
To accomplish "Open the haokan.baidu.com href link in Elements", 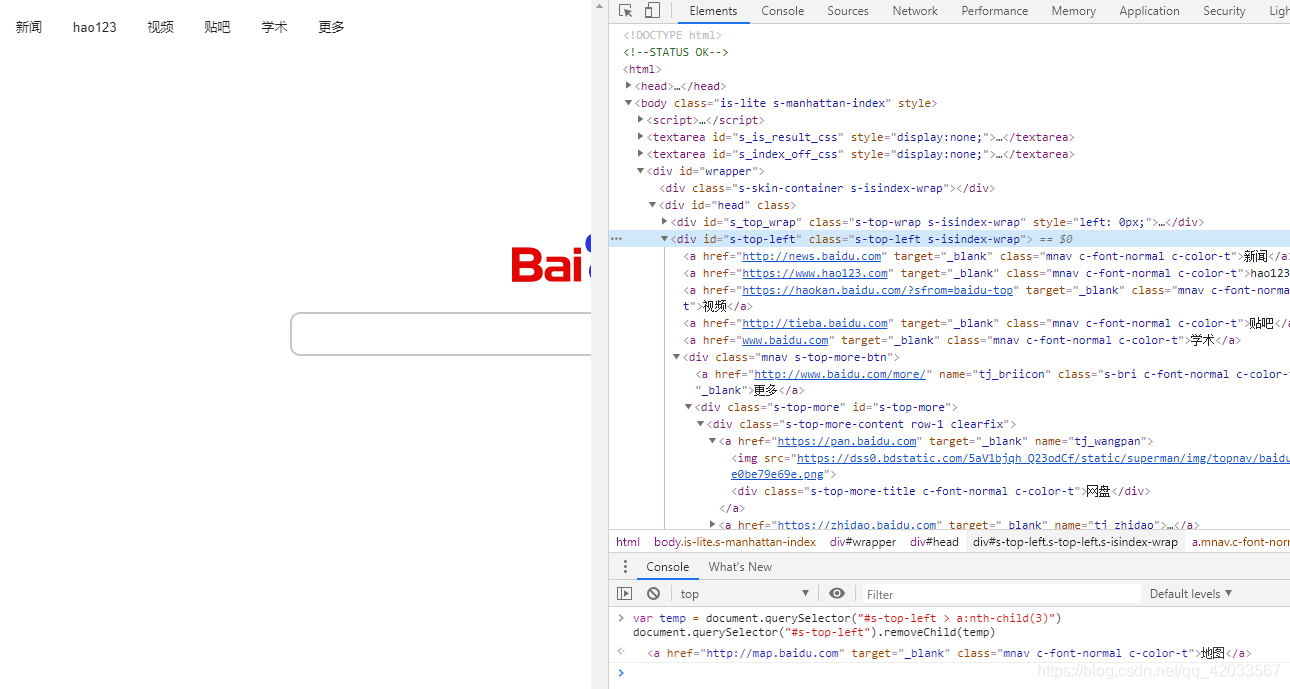I will point(879,290).
